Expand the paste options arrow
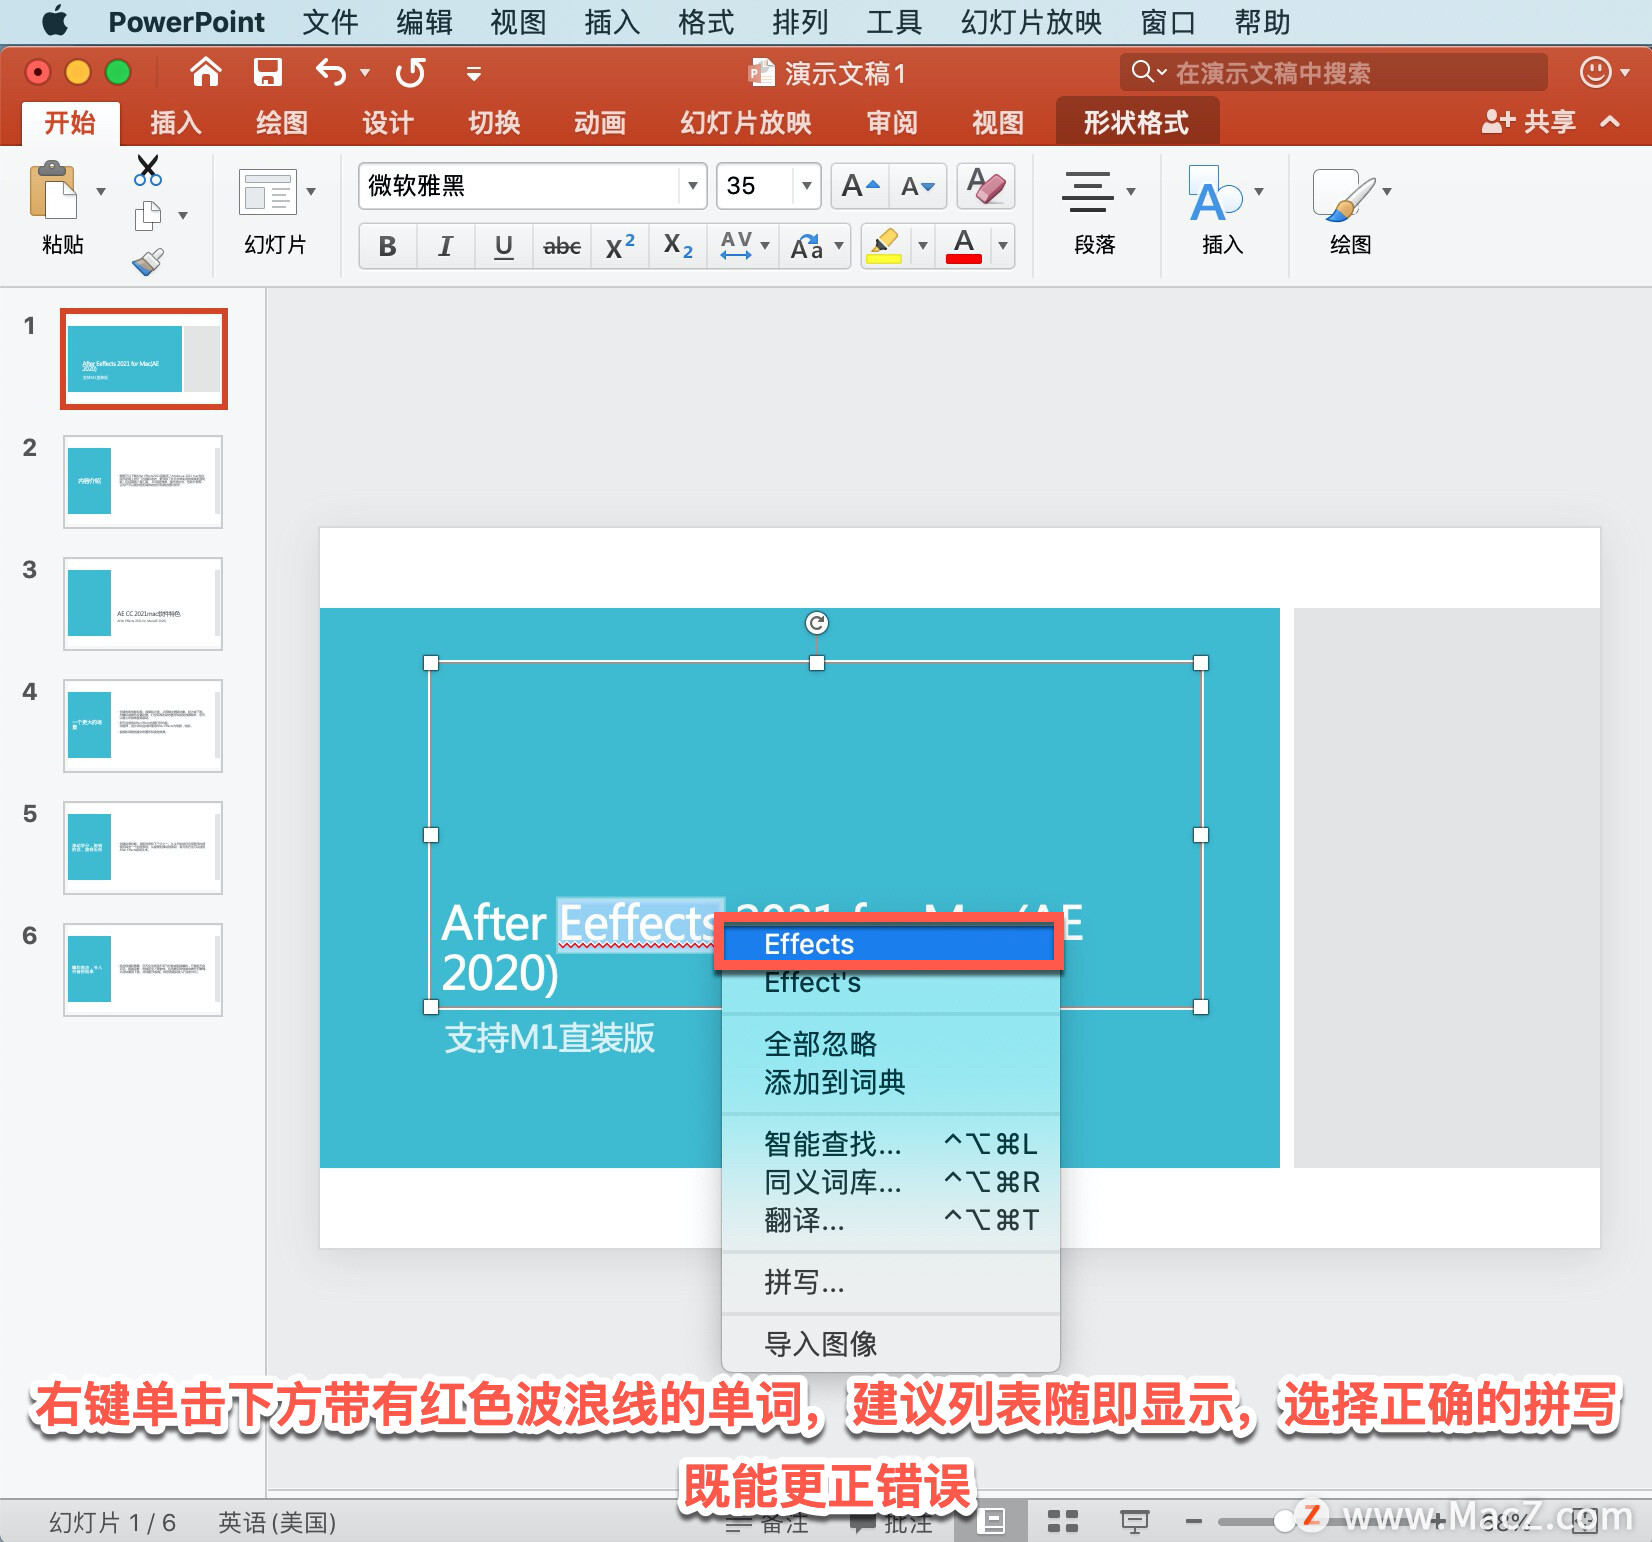The image size is (1652, 1542). (101, 191)
